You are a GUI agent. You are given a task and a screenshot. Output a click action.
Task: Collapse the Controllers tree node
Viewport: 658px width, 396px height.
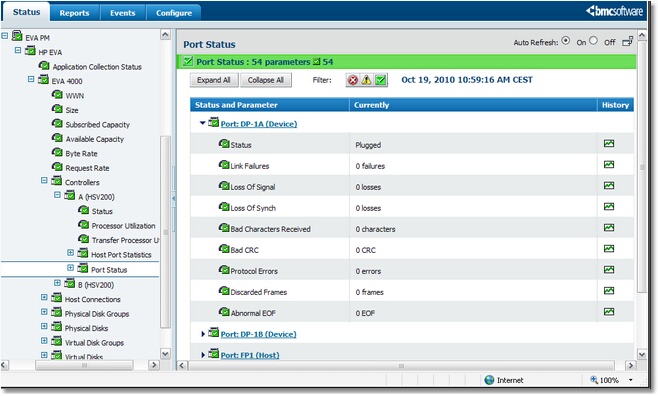pyautogui.click(x=44, y=180)
